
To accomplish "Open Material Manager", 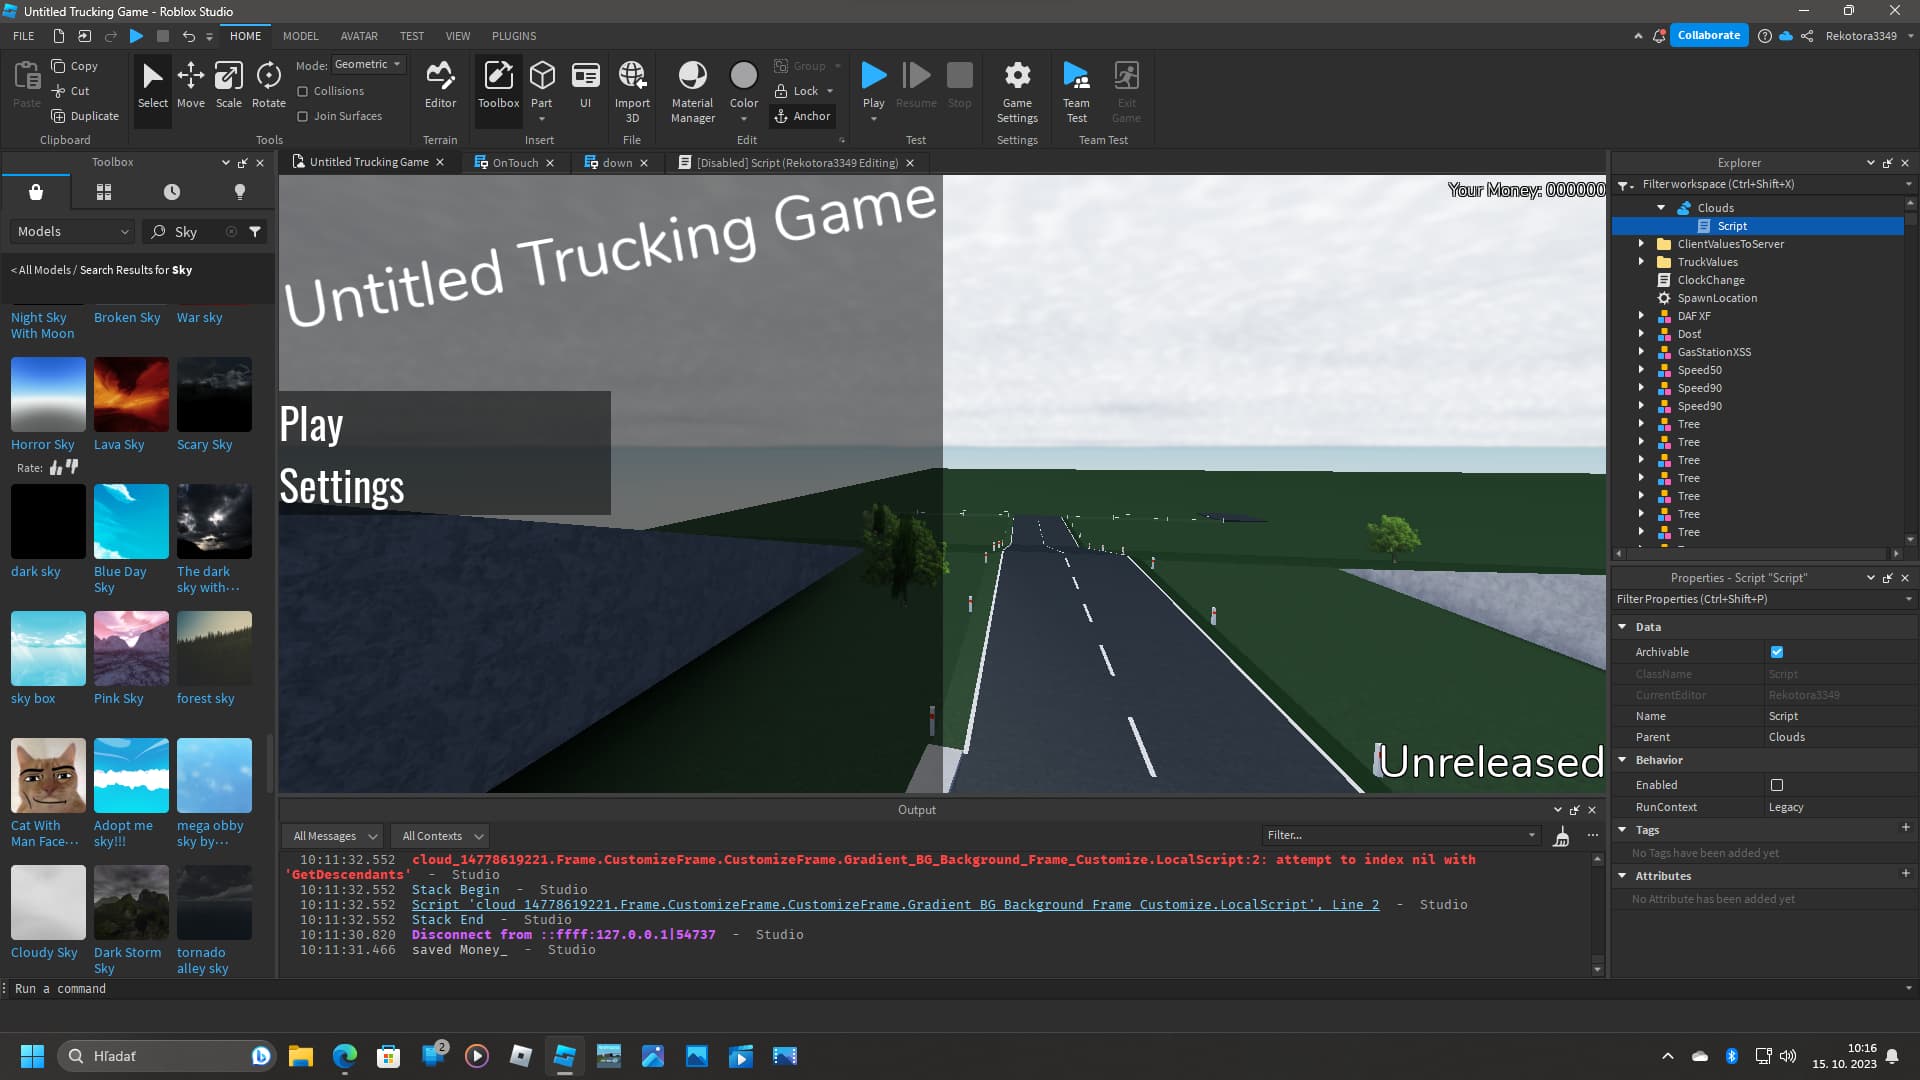I will click(692, 92).
